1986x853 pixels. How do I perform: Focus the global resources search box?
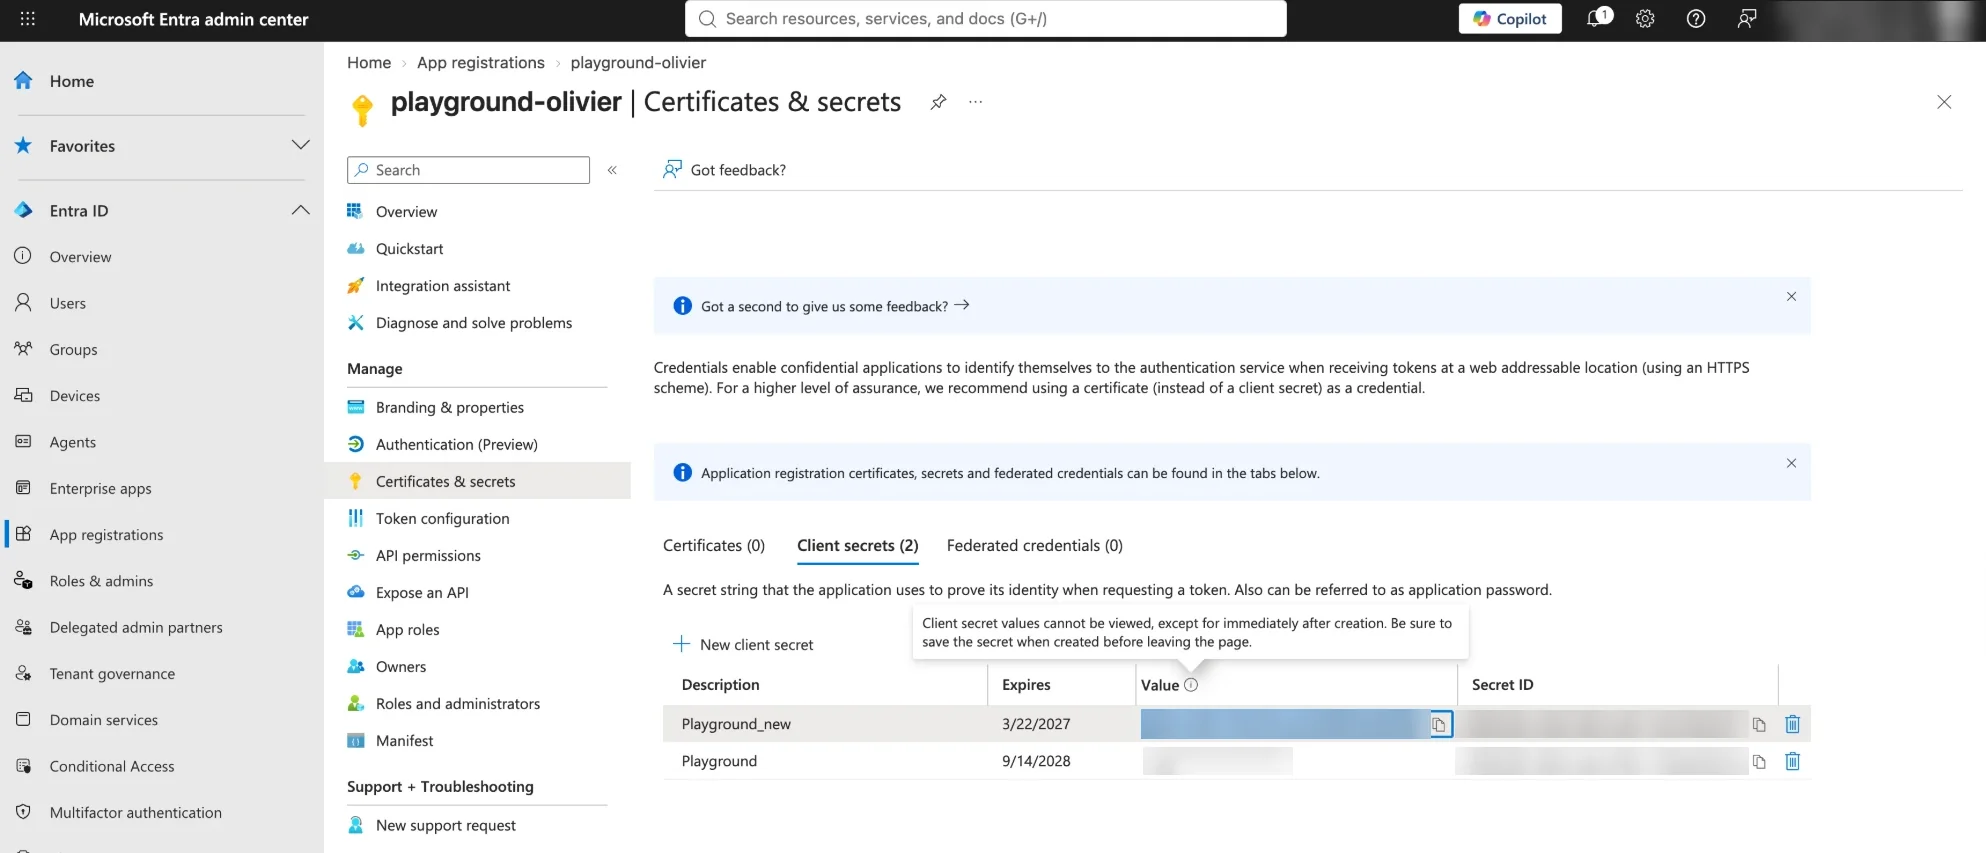986,19
